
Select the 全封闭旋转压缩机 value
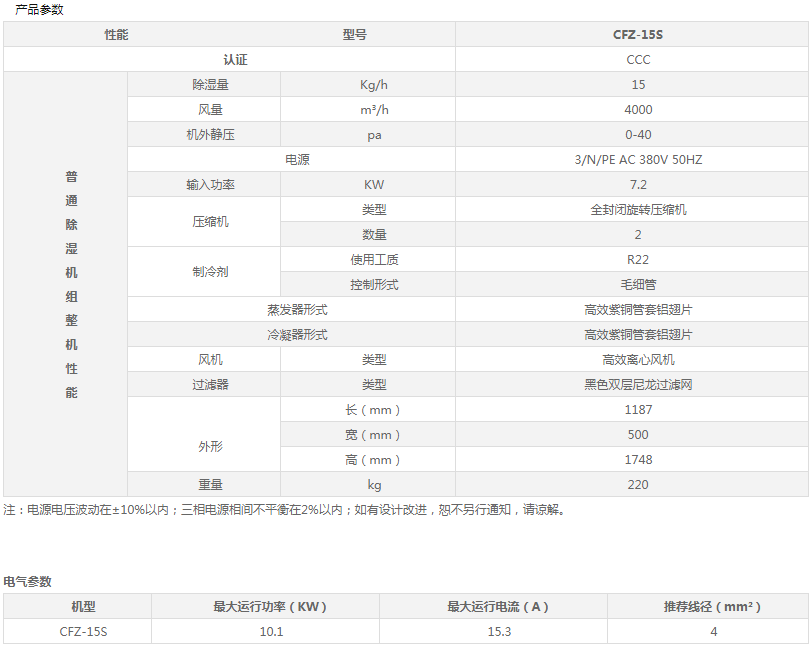[x=637, y=210]
